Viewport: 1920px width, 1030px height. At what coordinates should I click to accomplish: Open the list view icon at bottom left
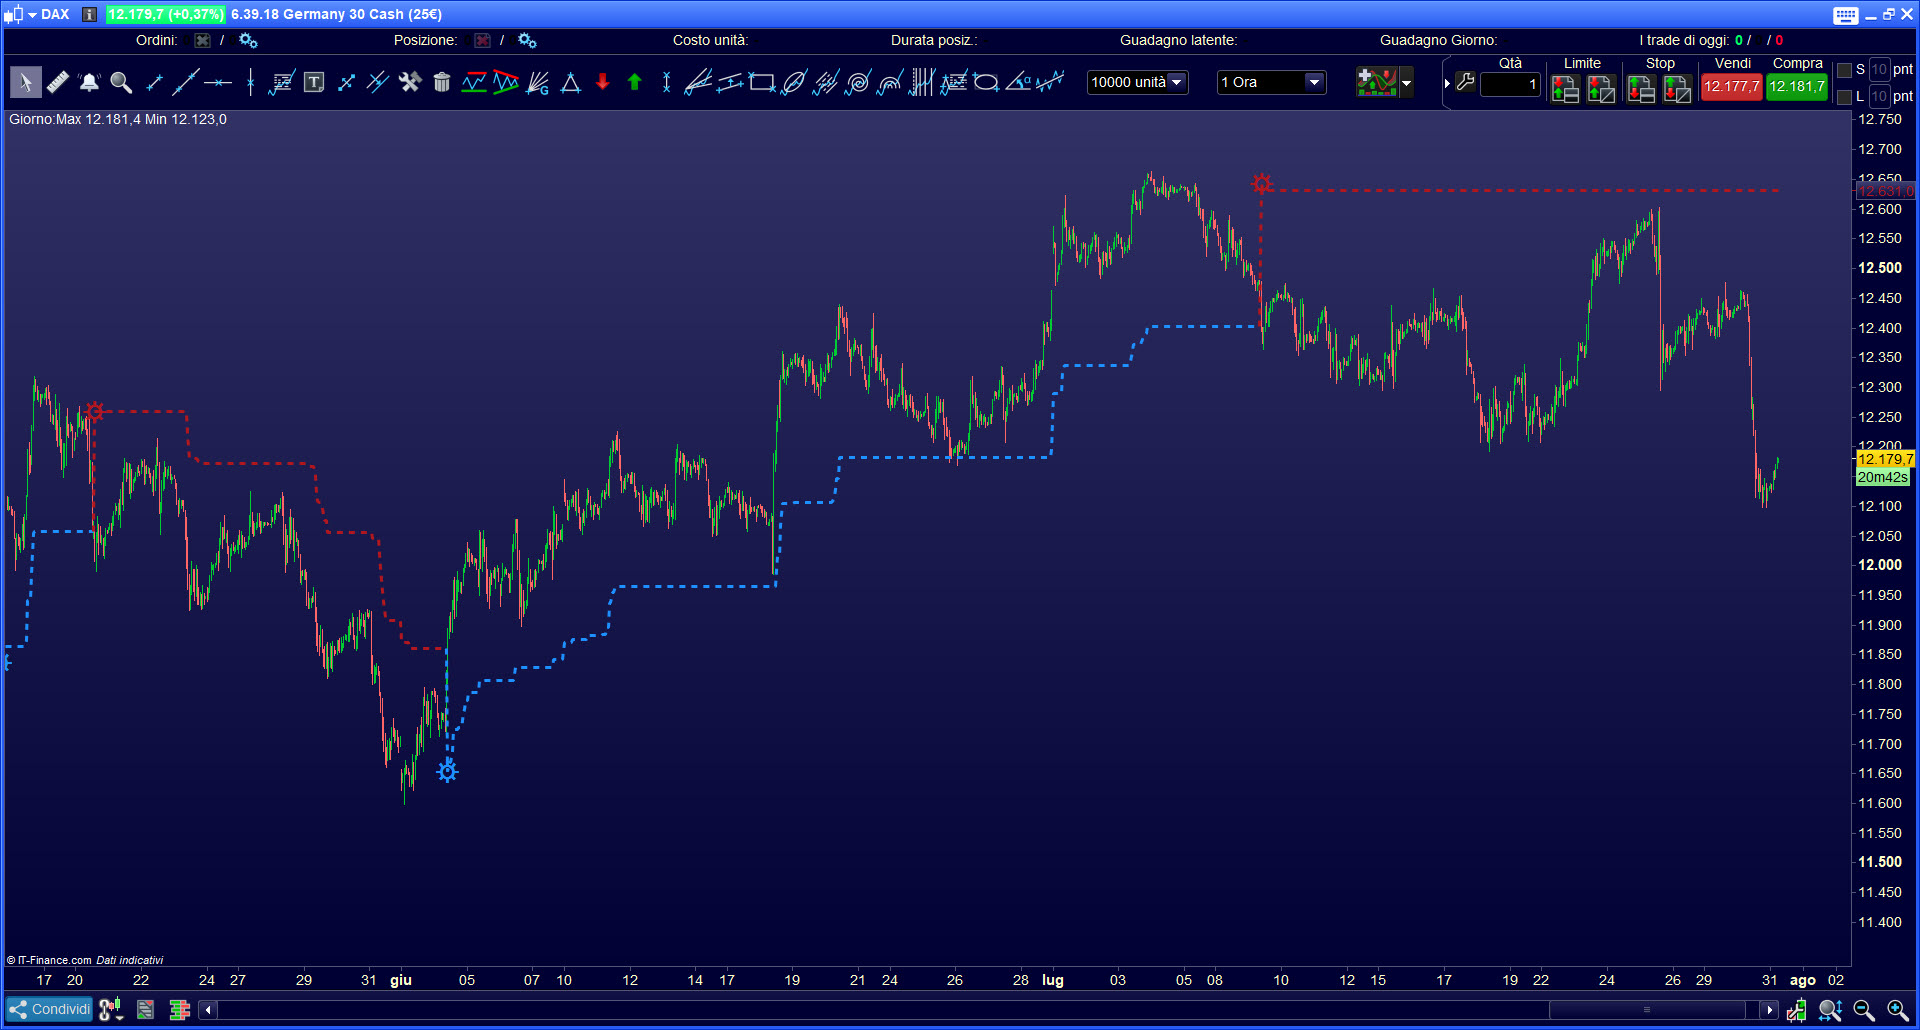145,1010
